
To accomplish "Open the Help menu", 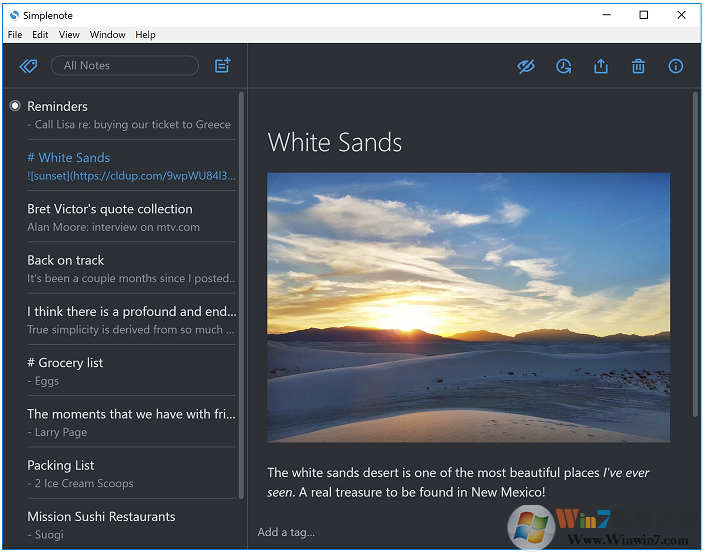I will click(x=146, y=35).
